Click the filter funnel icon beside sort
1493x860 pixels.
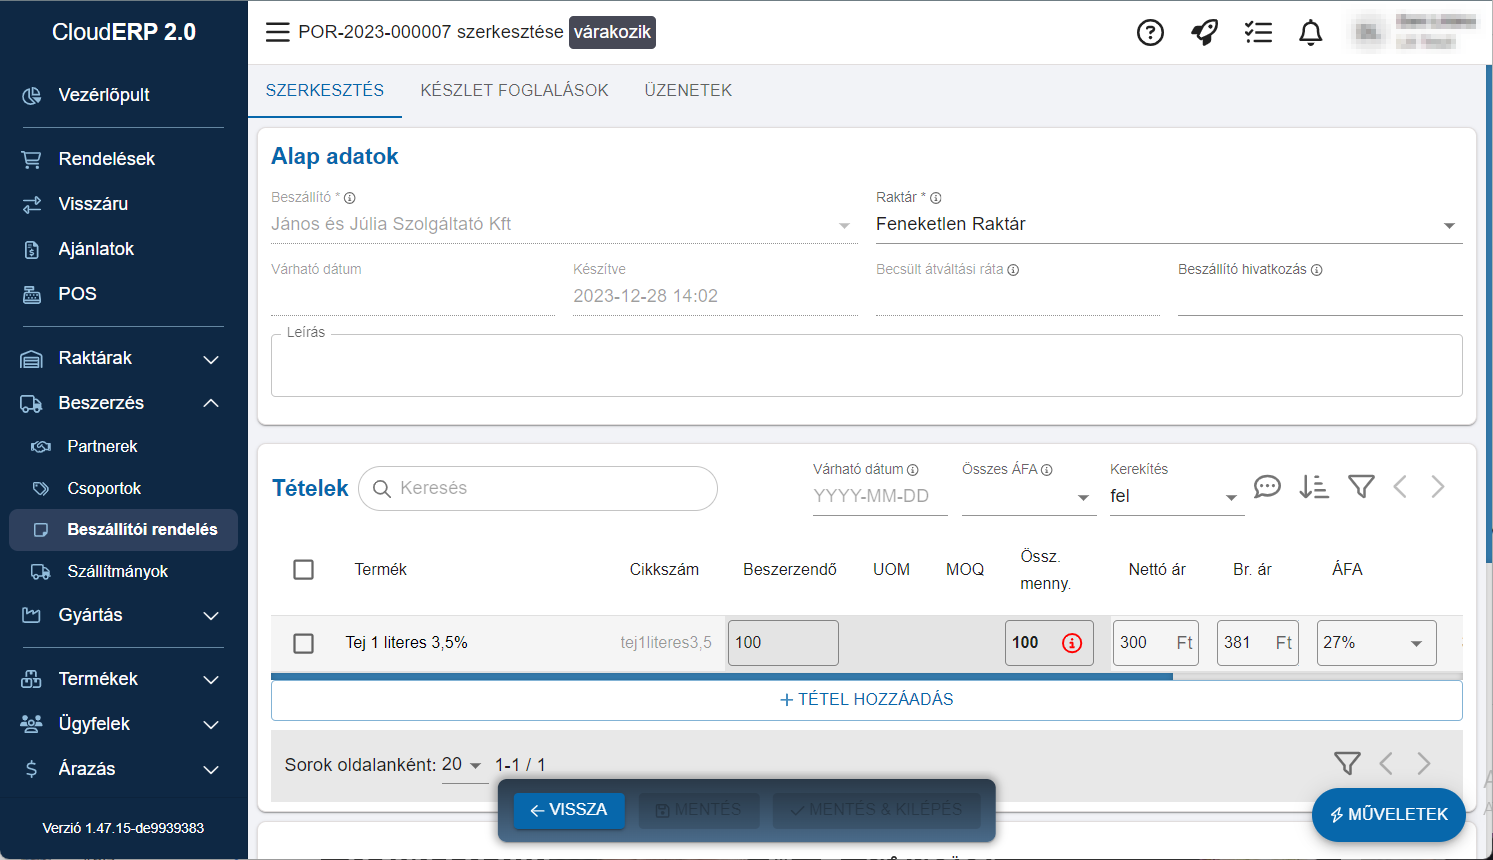point(1361,487)
